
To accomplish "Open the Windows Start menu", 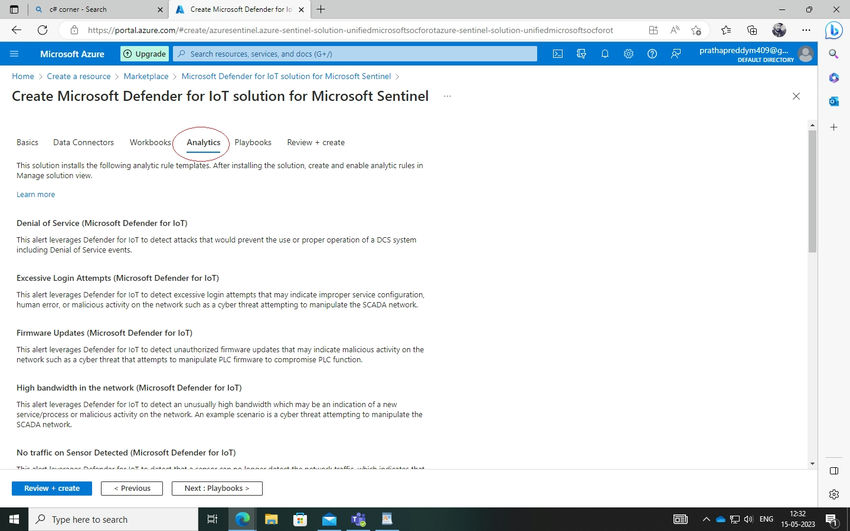I will 14,519.
